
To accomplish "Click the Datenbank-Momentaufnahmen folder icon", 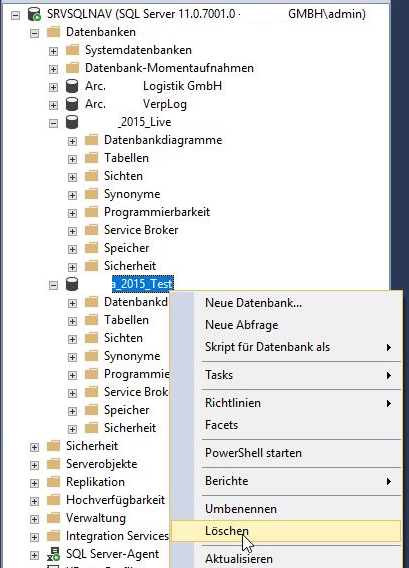I will click(x=72, y=68).
